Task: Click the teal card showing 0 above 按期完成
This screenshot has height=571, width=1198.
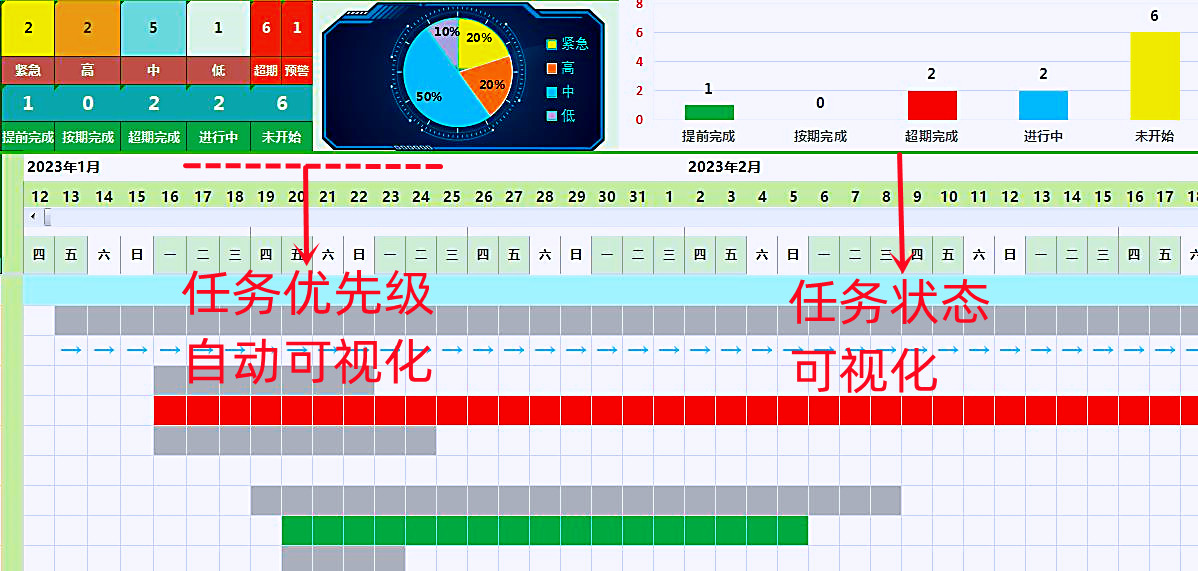Action: (87, 103)
